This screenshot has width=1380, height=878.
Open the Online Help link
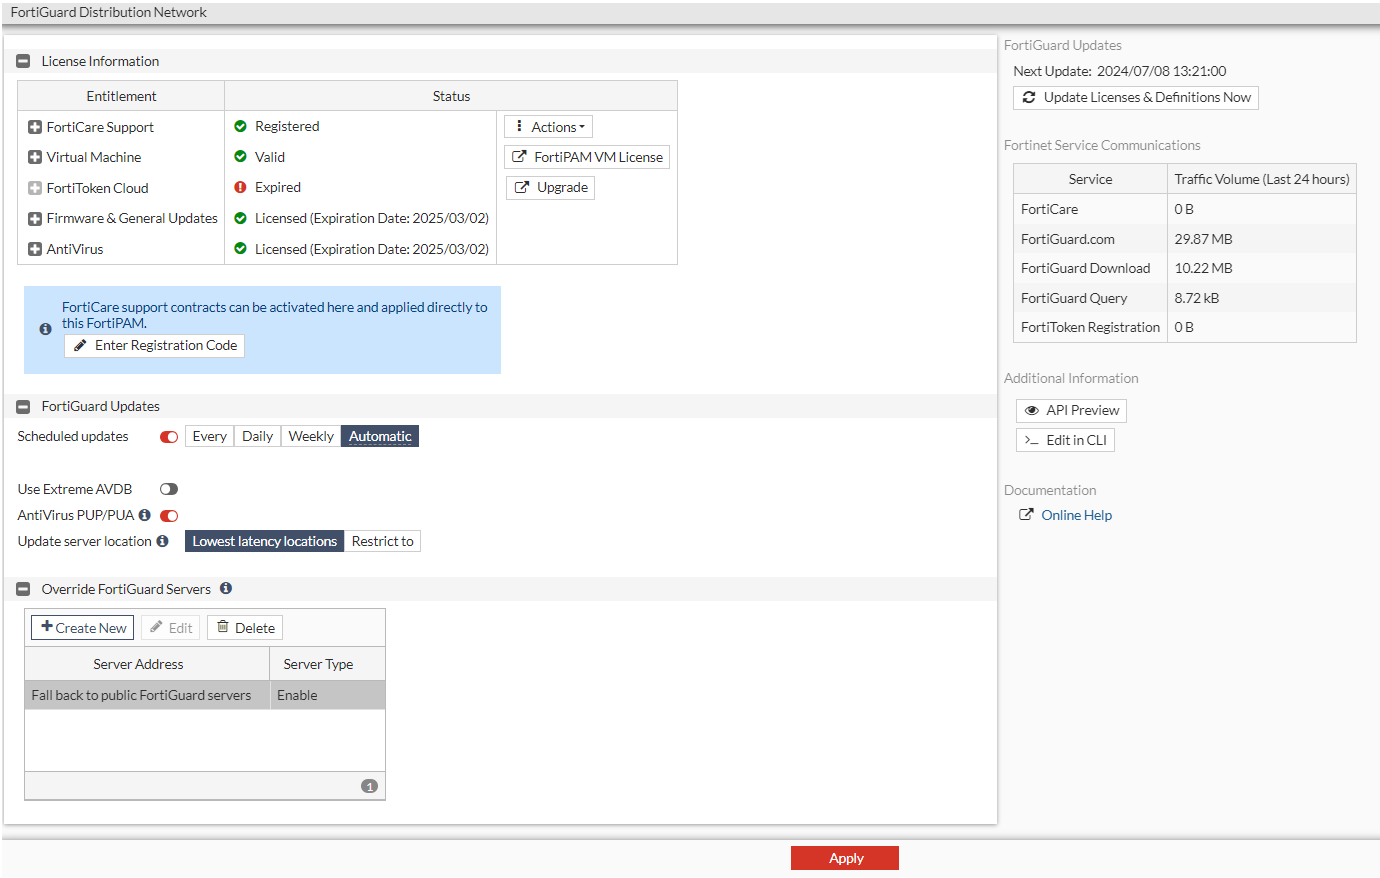pos(1076,515)
